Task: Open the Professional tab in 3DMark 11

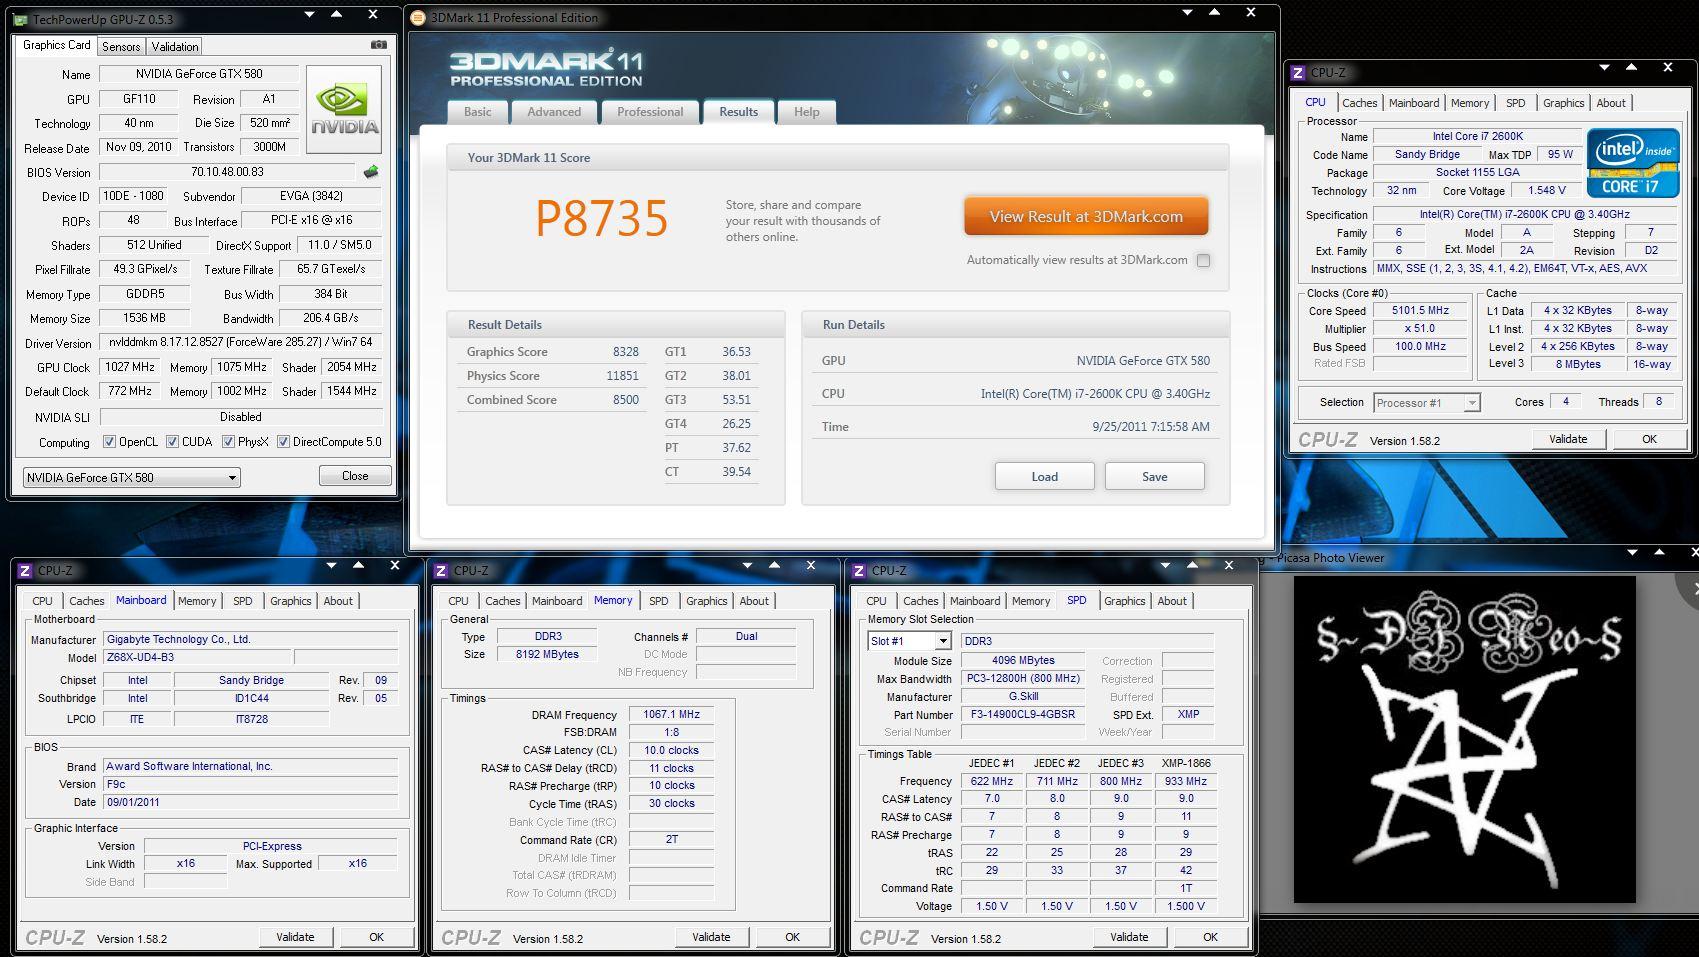Action: pyautogui.click(x=650, y=112)
